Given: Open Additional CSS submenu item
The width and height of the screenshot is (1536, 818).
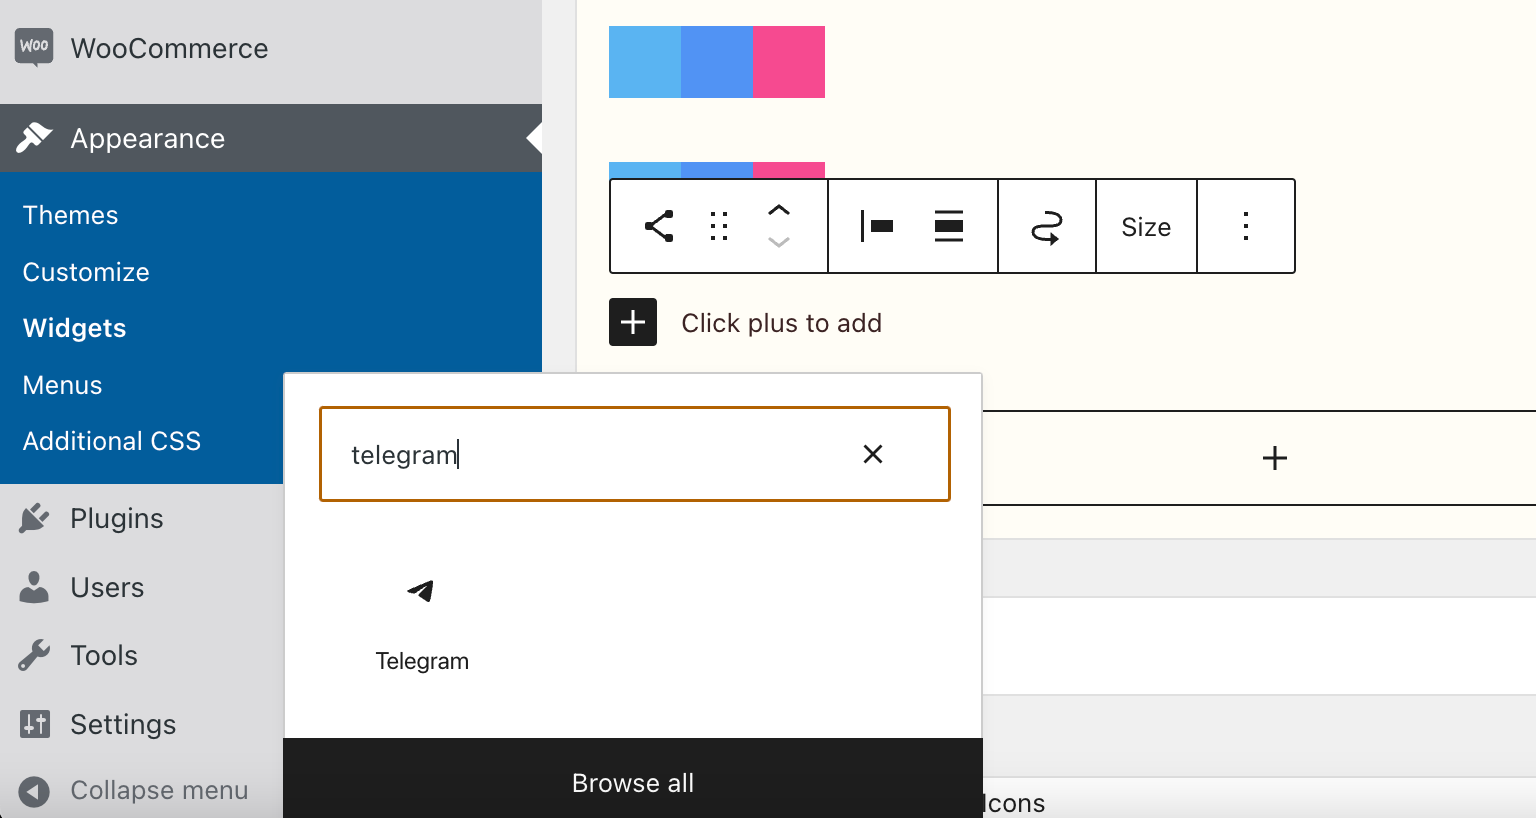Looking at the screenshot, I should (112, 441).
